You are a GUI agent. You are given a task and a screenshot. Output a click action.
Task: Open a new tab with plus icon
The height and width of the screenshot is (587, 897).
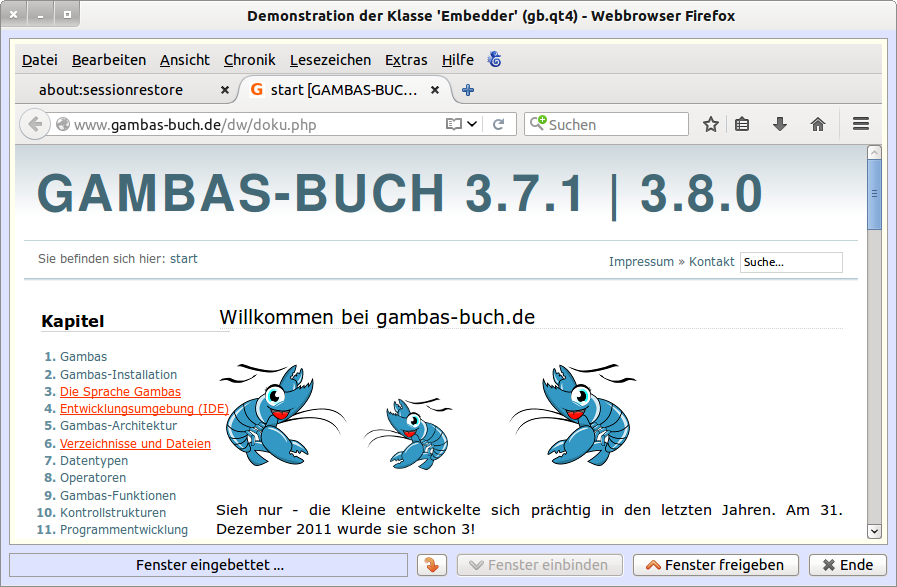pyautogui.click(x=467, y=90)
